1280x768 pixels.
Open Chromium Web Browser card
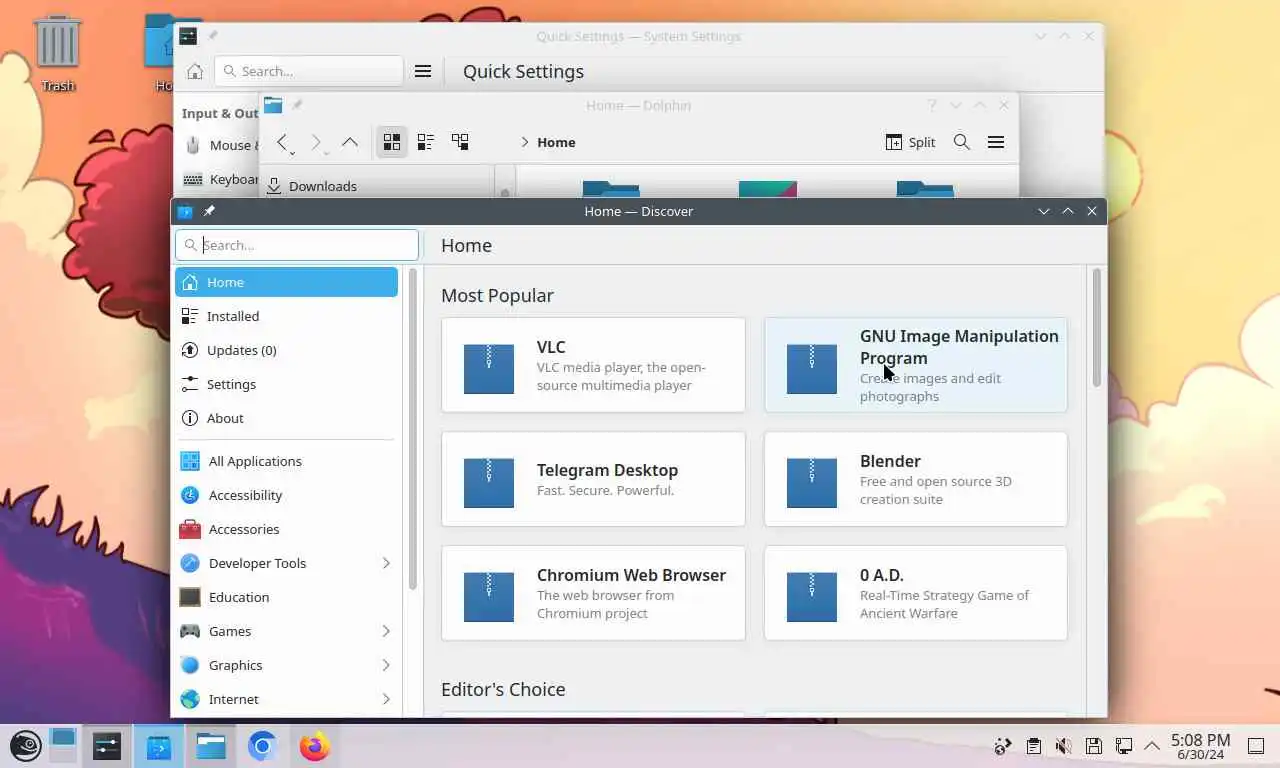point(593,593)
